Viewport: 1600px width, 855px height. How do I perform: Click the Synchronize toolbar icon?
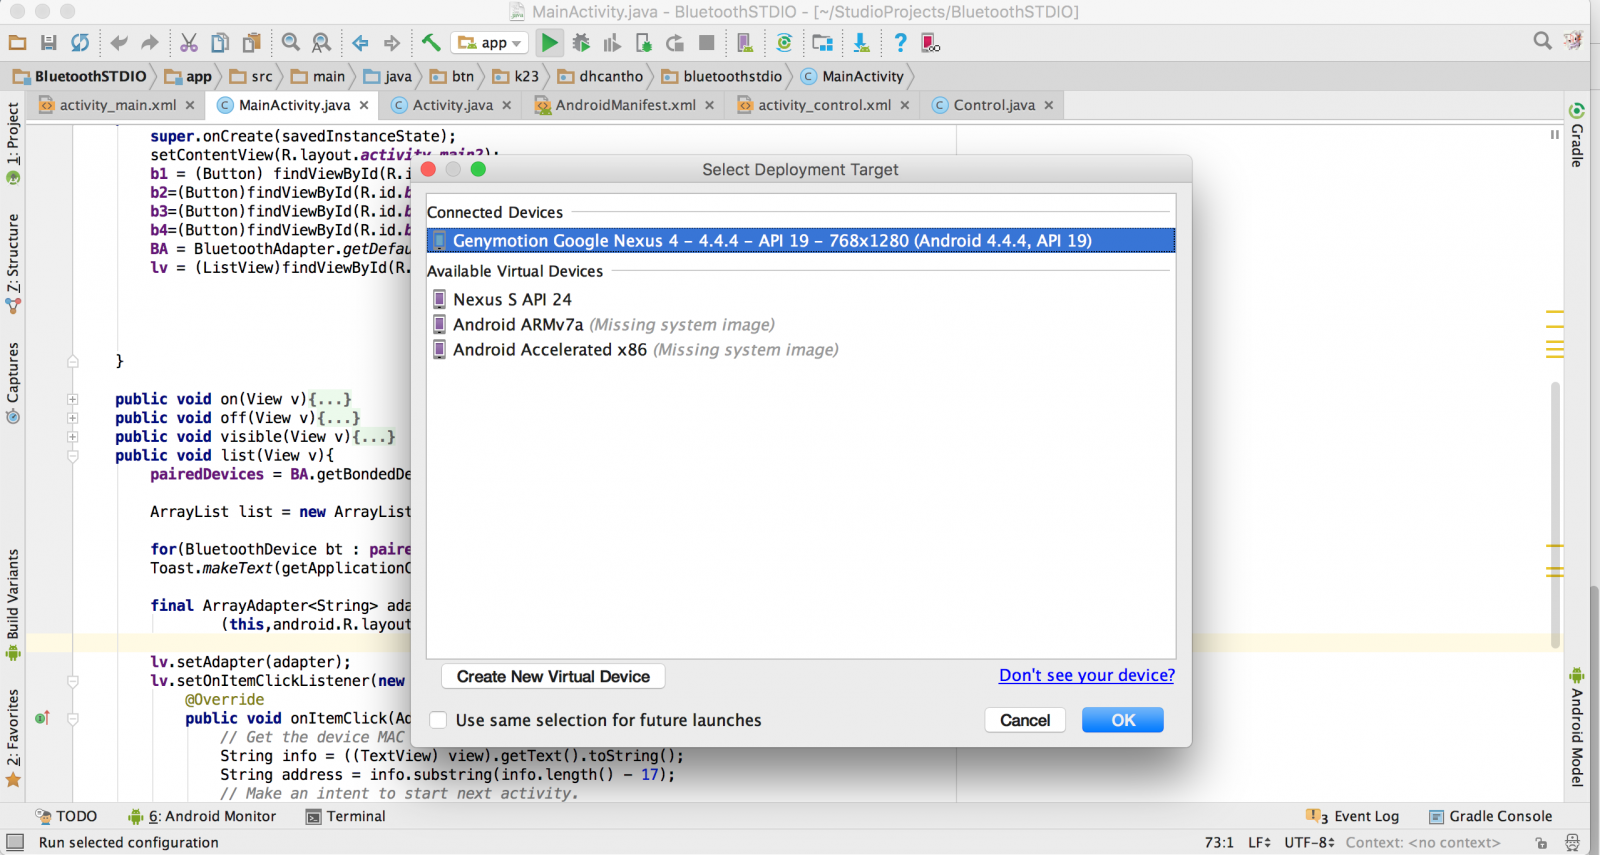pos(80,43)
